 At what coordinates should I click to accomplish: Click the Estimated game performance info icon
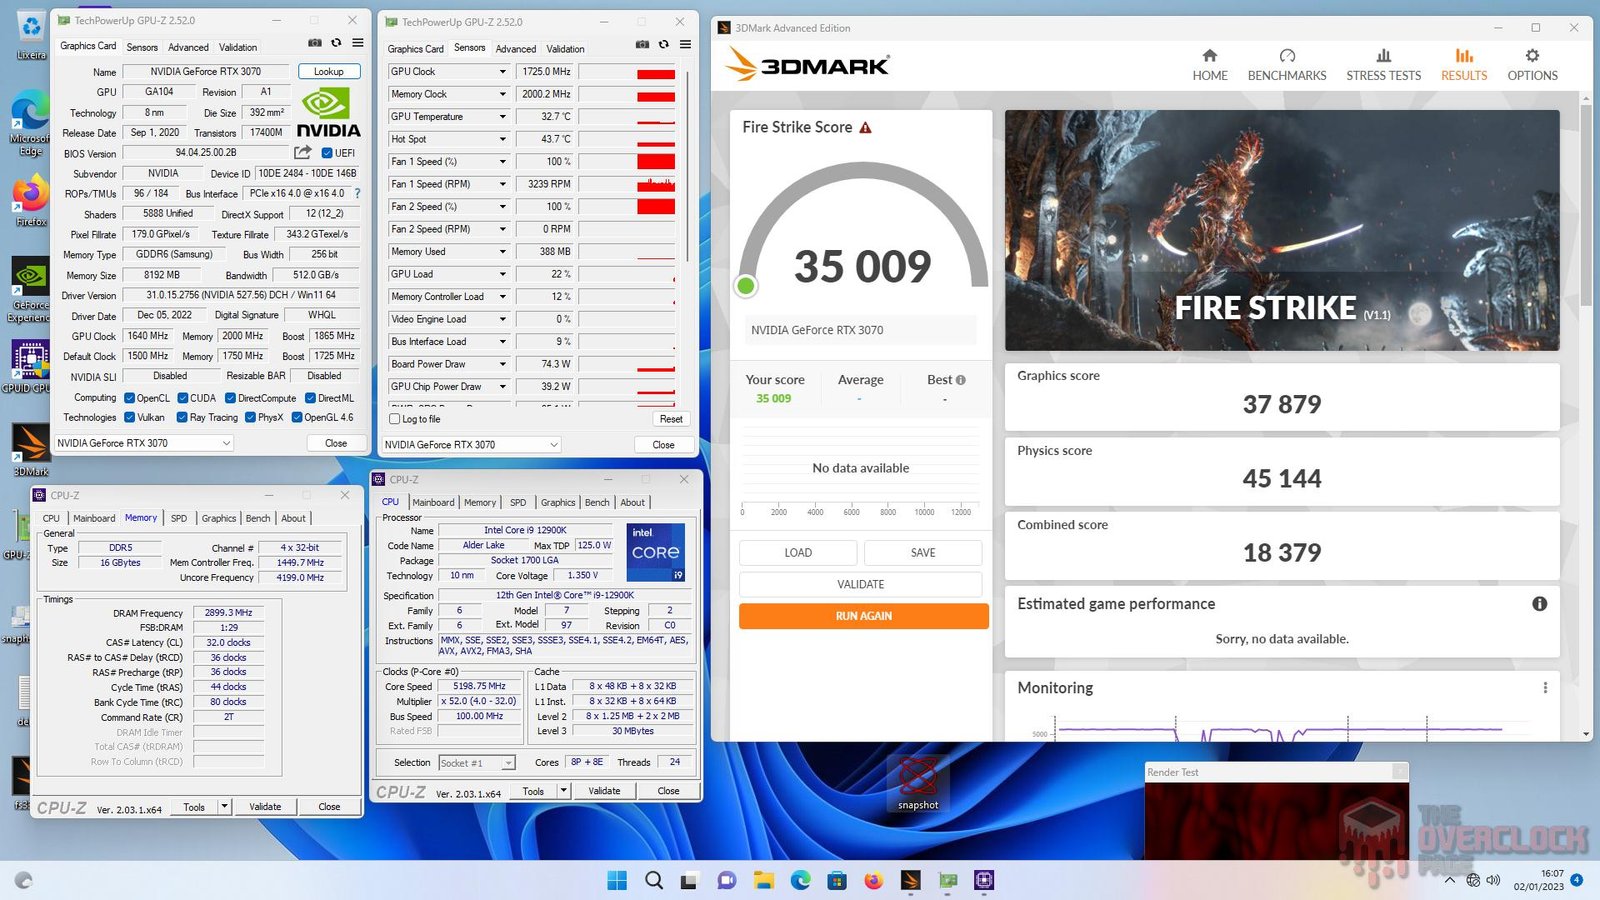1541,604
